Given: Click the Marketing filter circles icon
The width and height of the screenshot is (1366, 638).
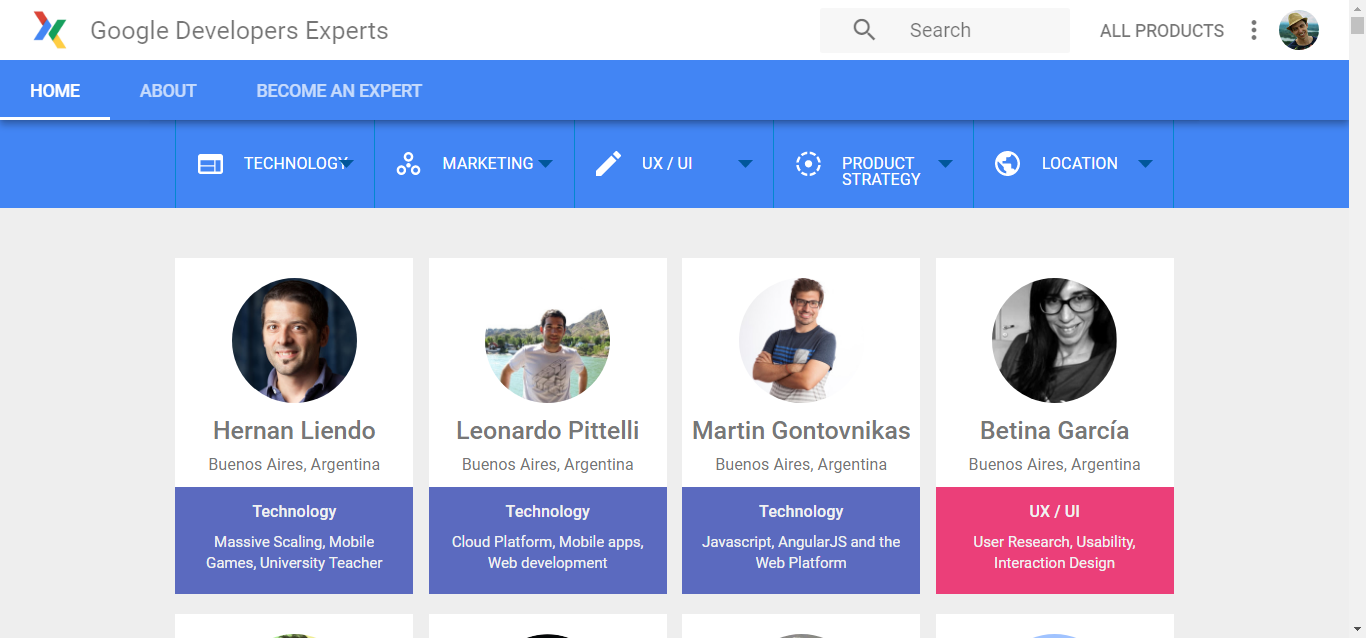Looking at the screenshot, I should click(408, 164).
